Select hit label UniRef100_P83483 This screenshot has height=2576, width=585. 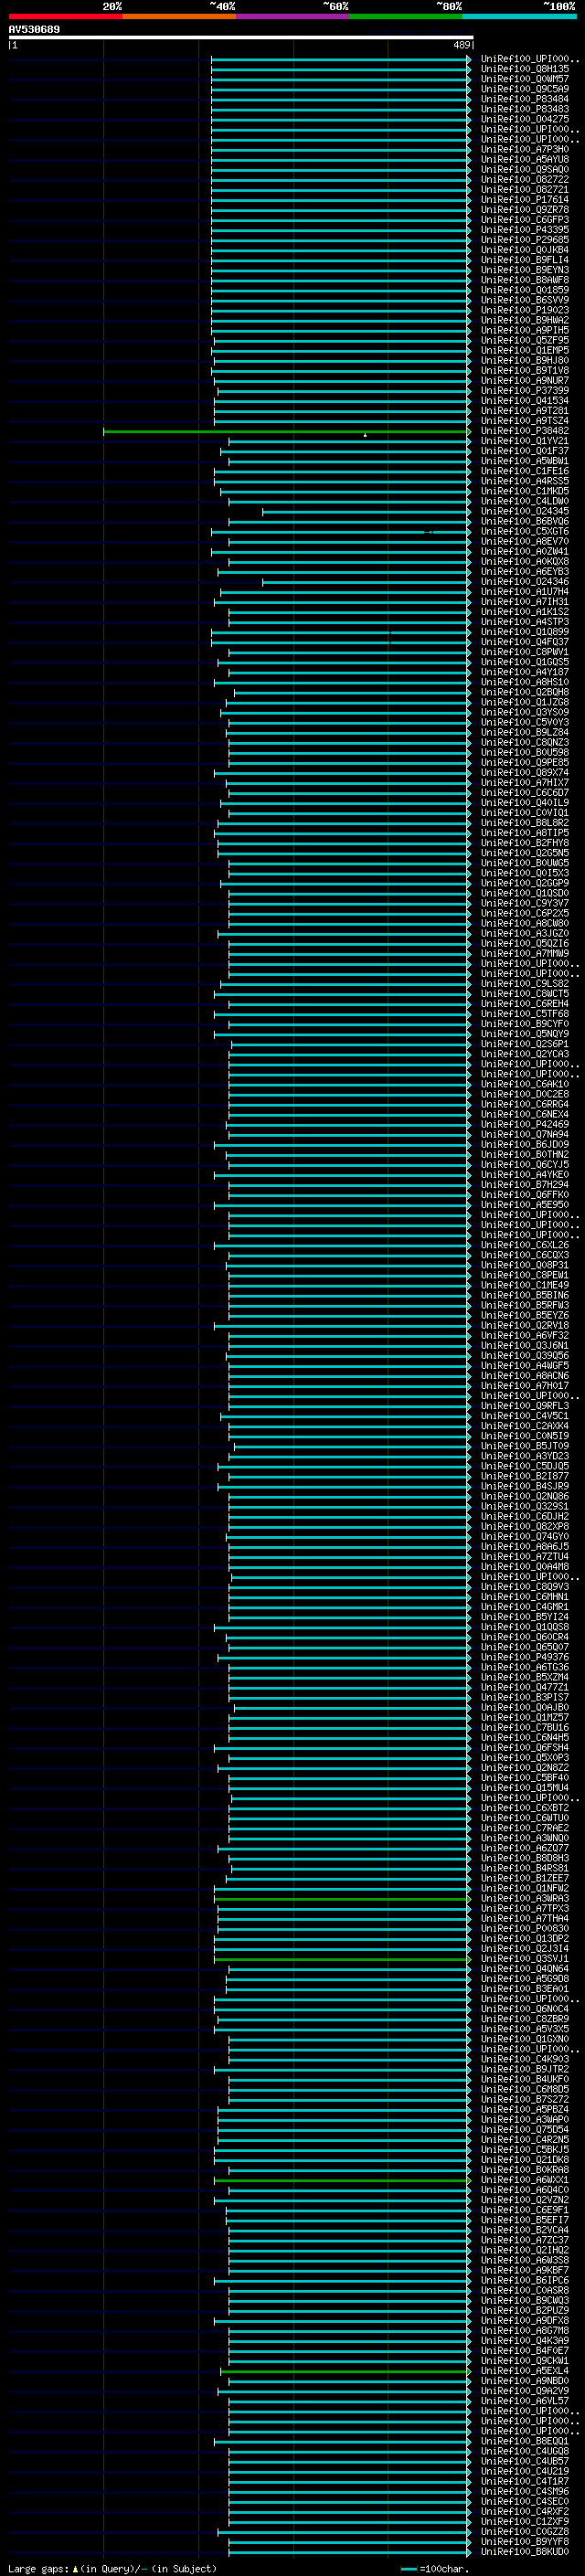pos(524,109)
